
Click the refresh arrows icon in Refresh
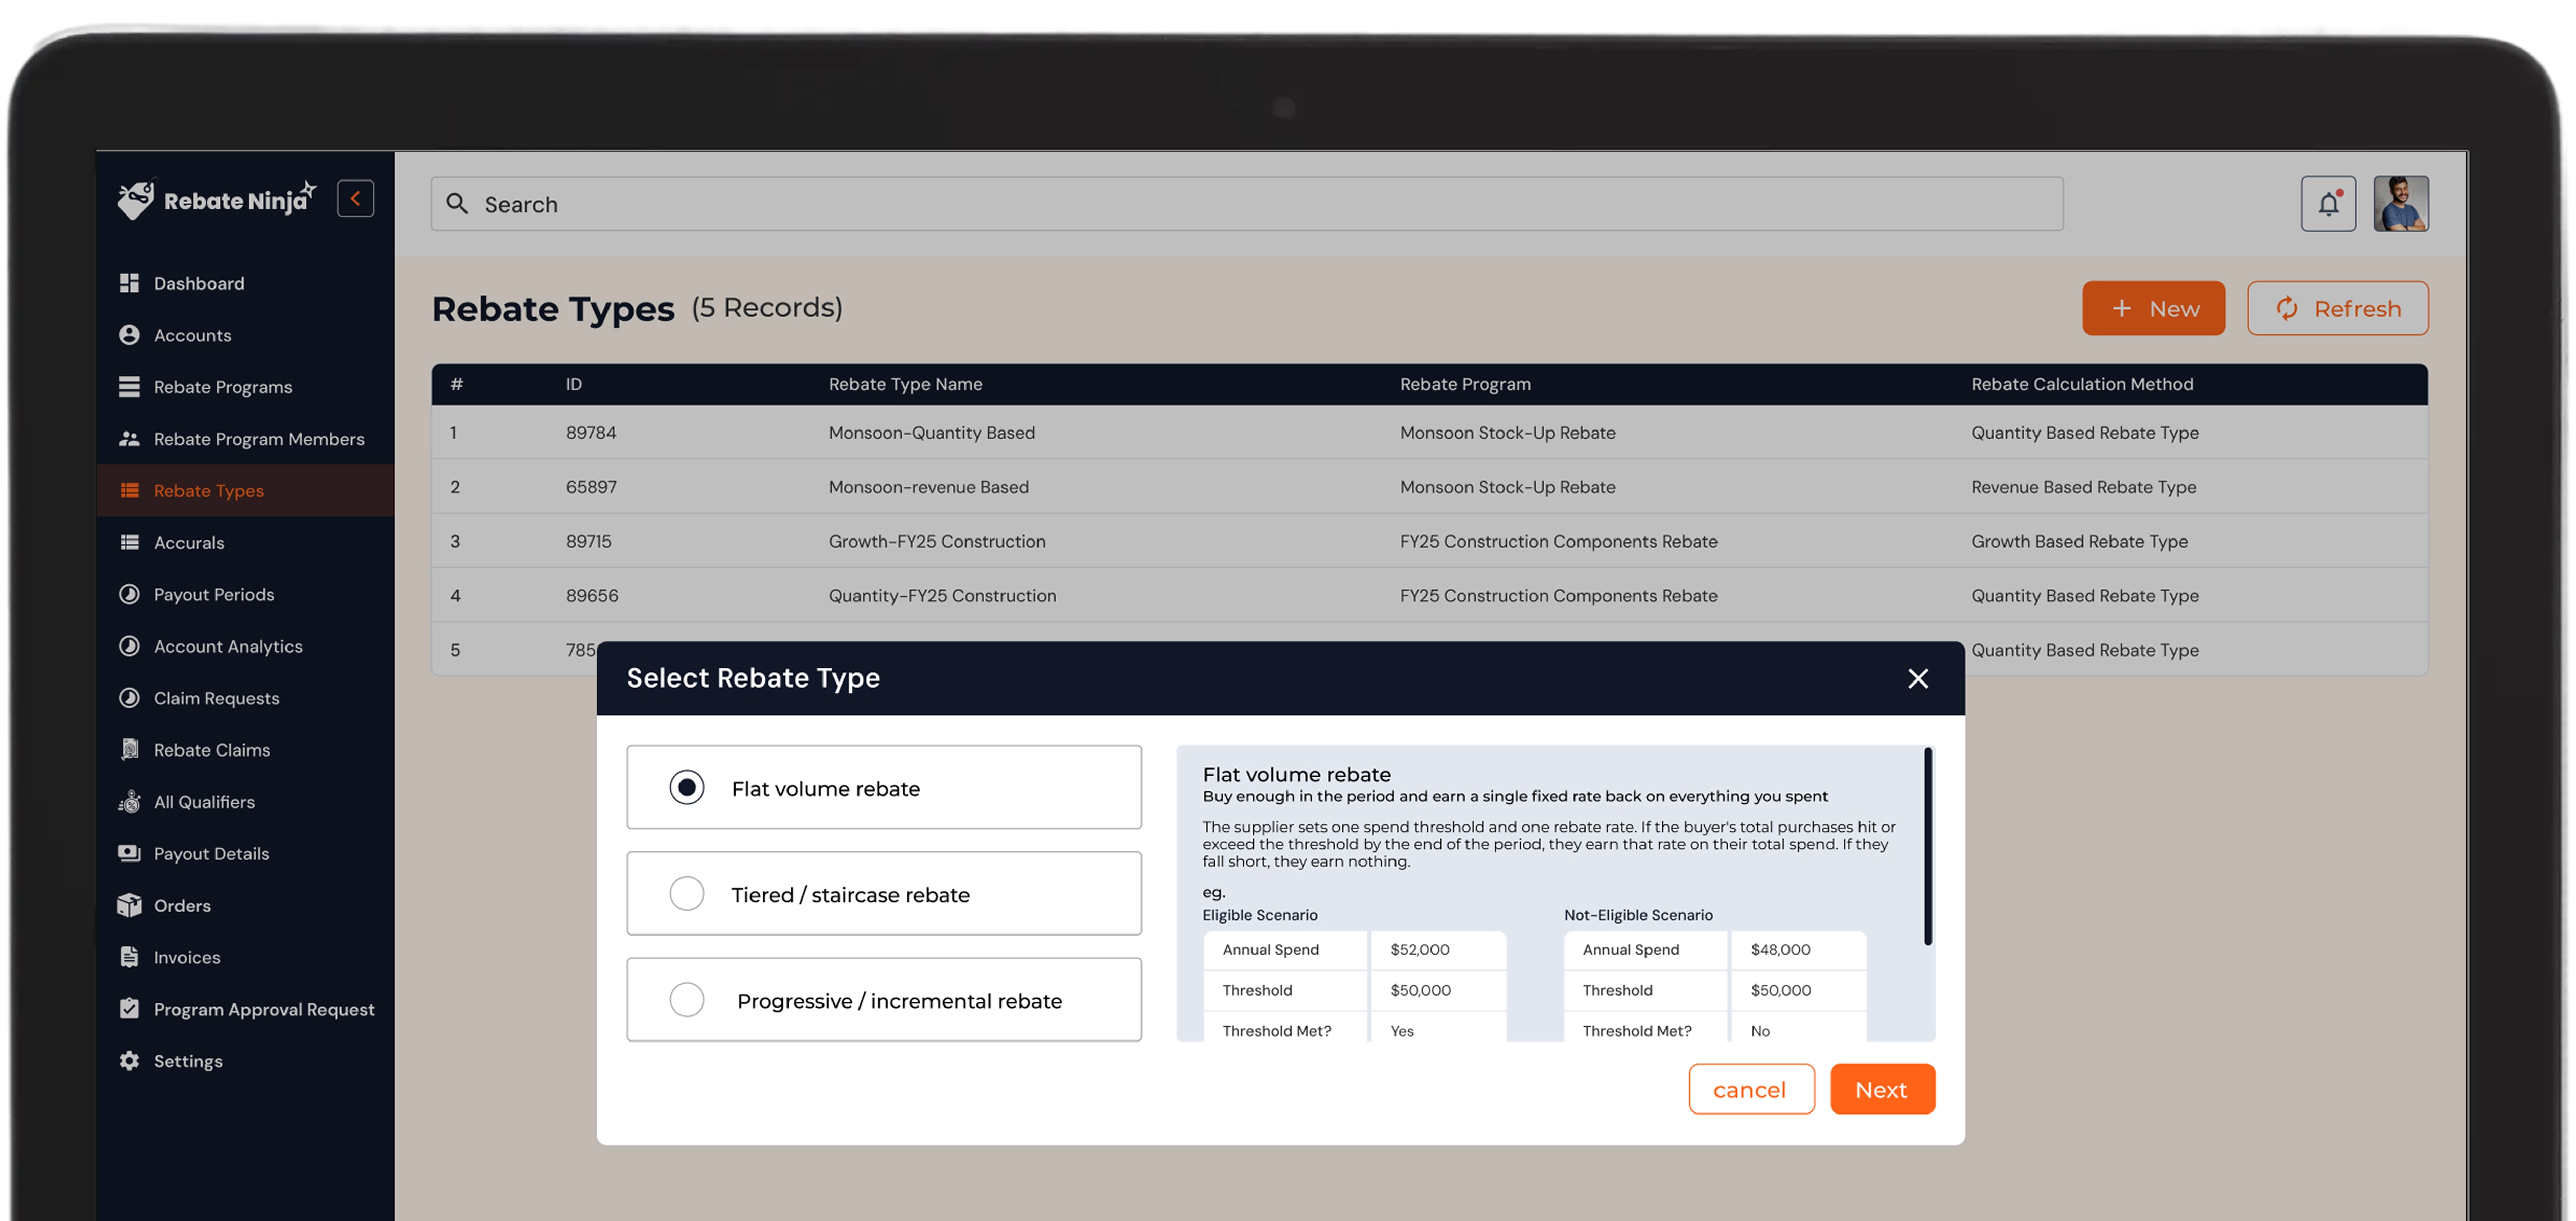click(x=2287, y=309)
